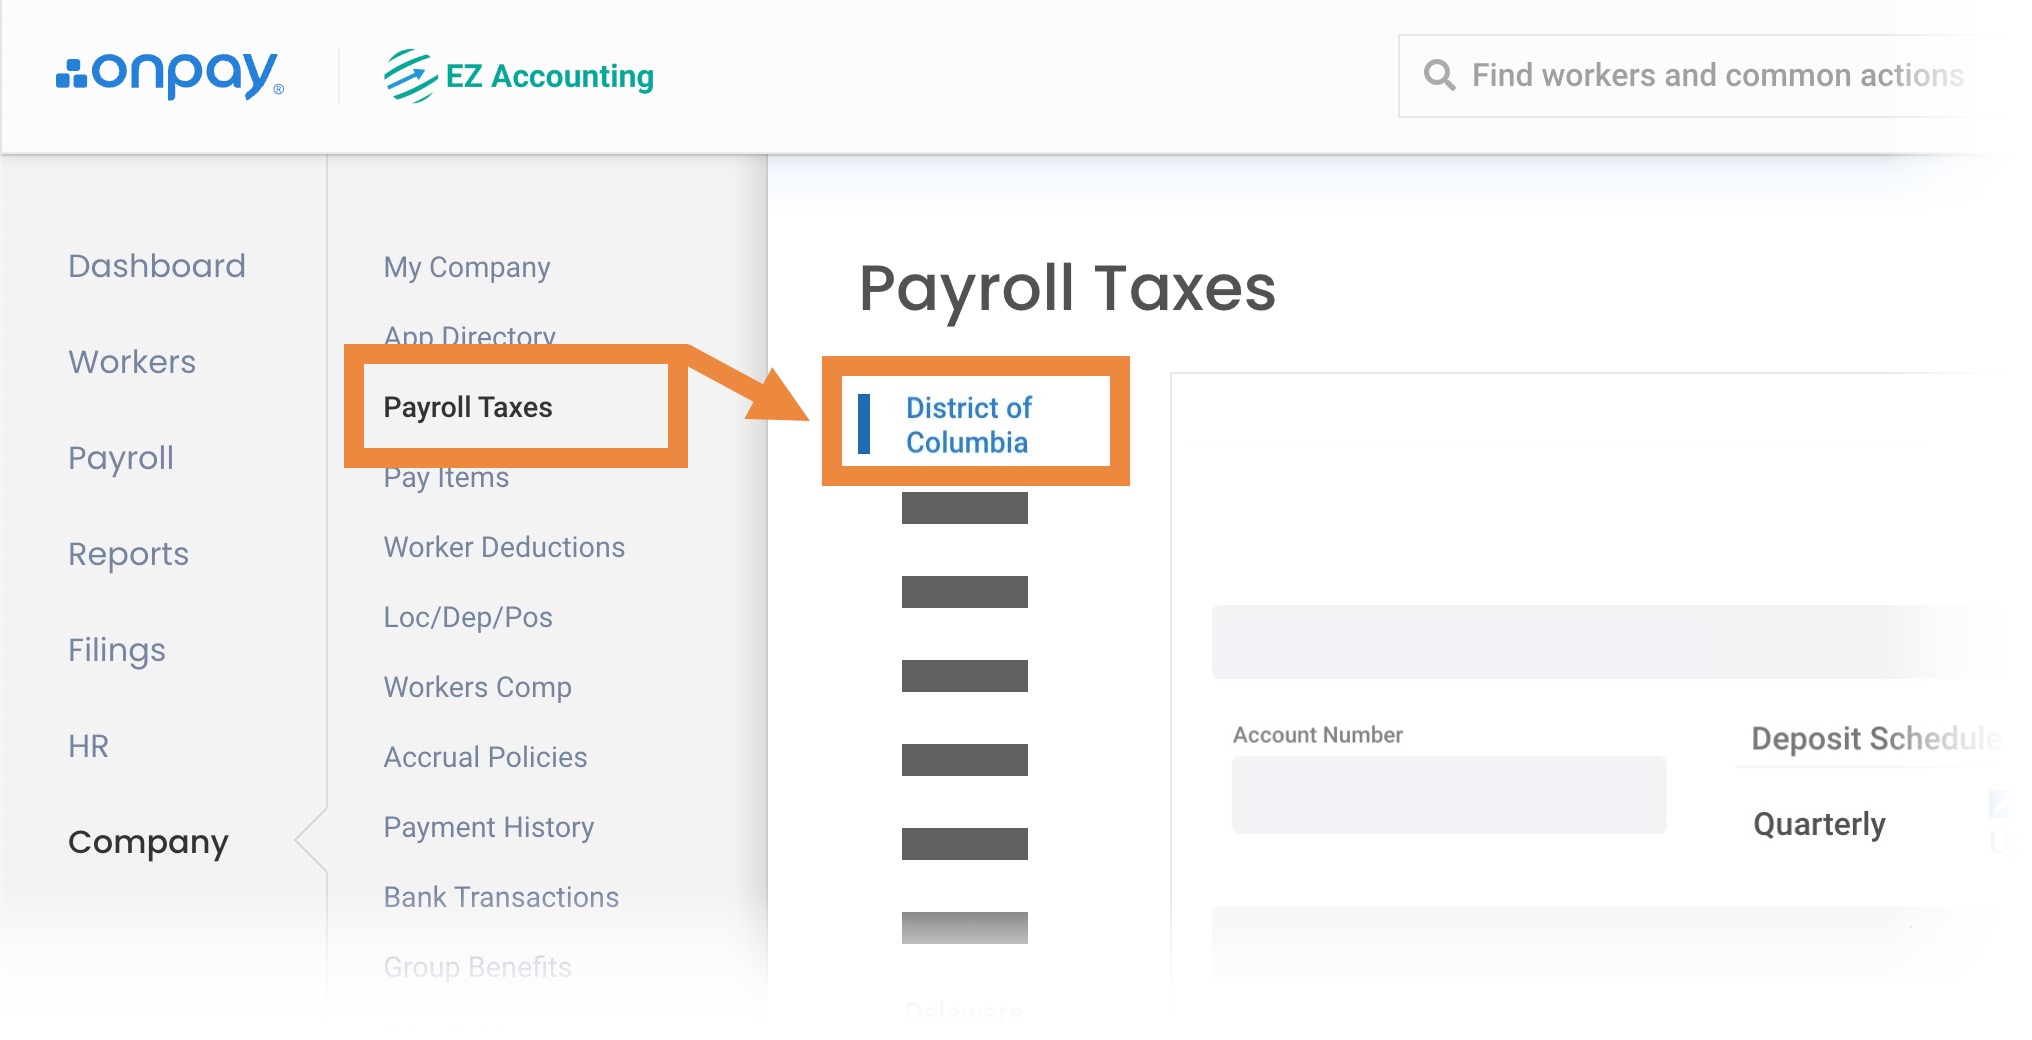
Task: Go to the Payroll section
Action: [x=121, y=458]
